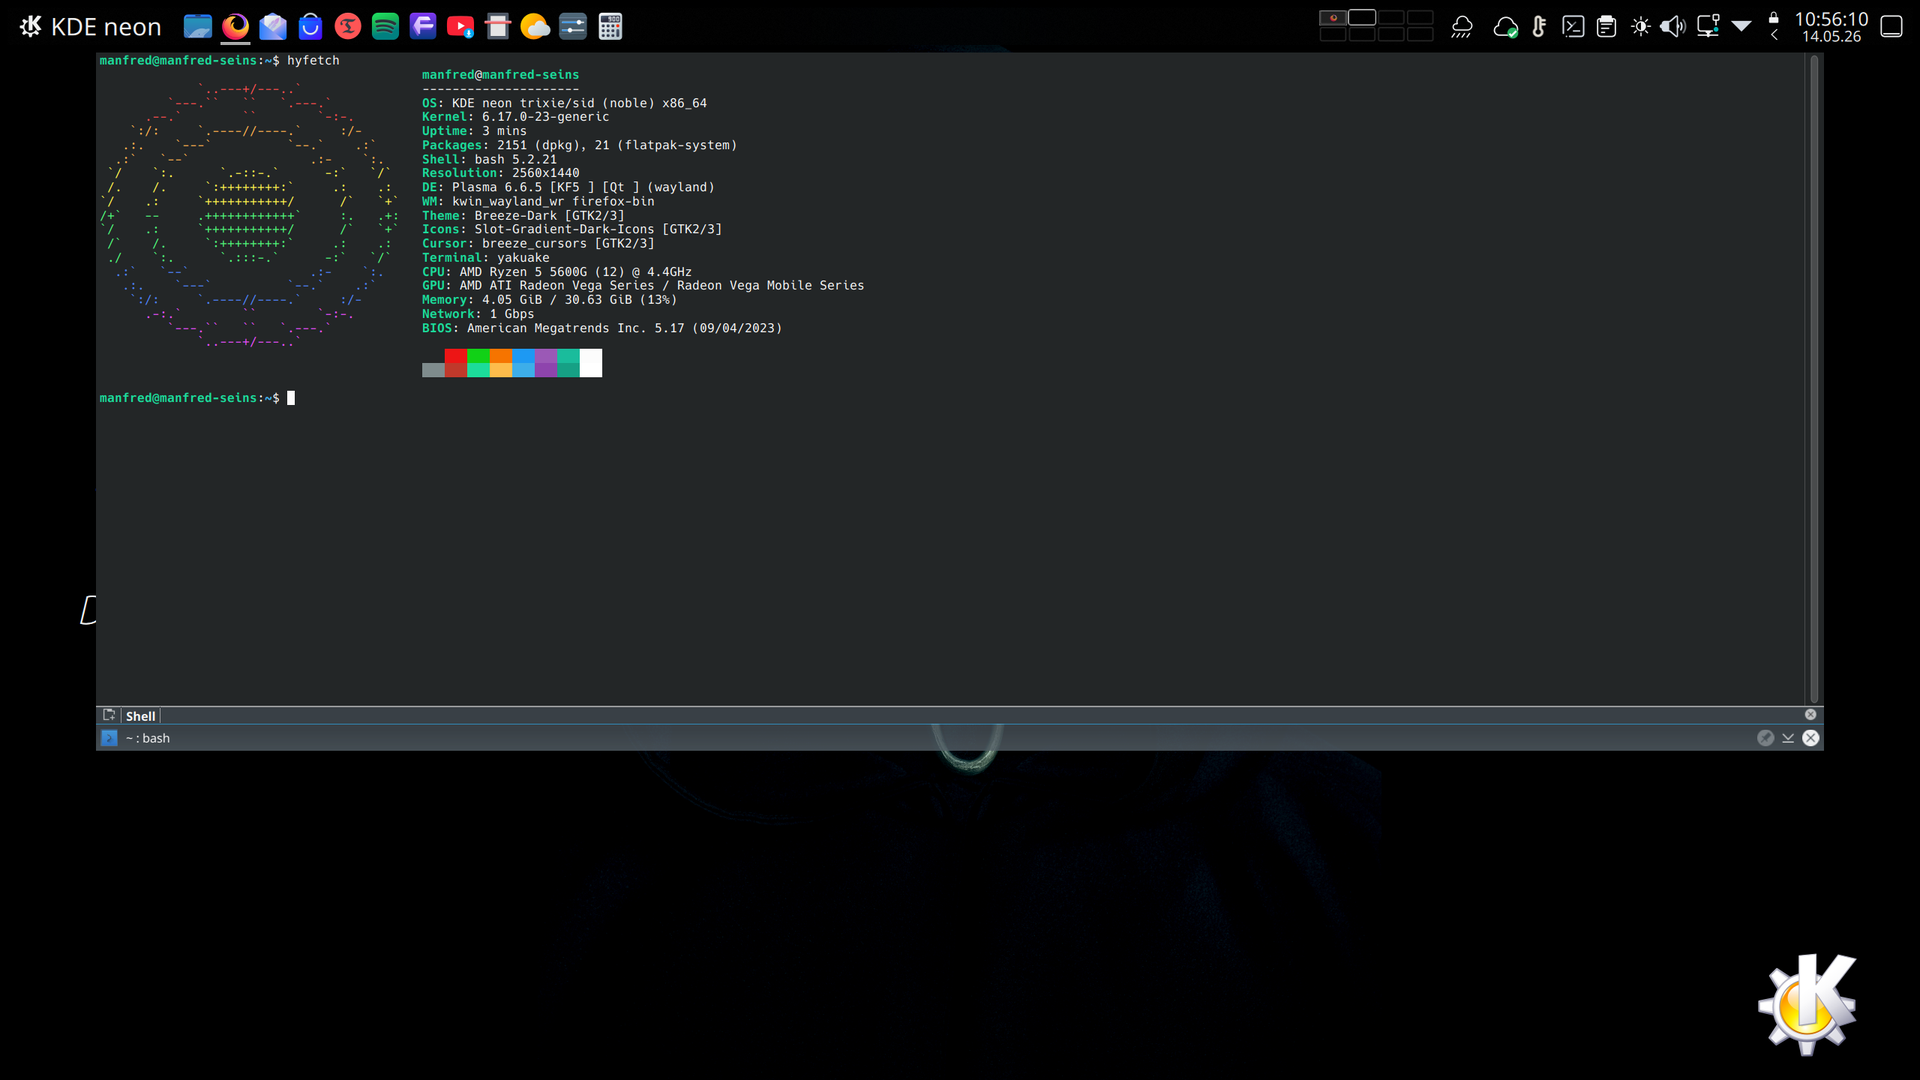Image resolution: width=1920 pixels, height=1080 pixels.
Task: Launch the document scanner app
Action: click(x=498, y=27)
